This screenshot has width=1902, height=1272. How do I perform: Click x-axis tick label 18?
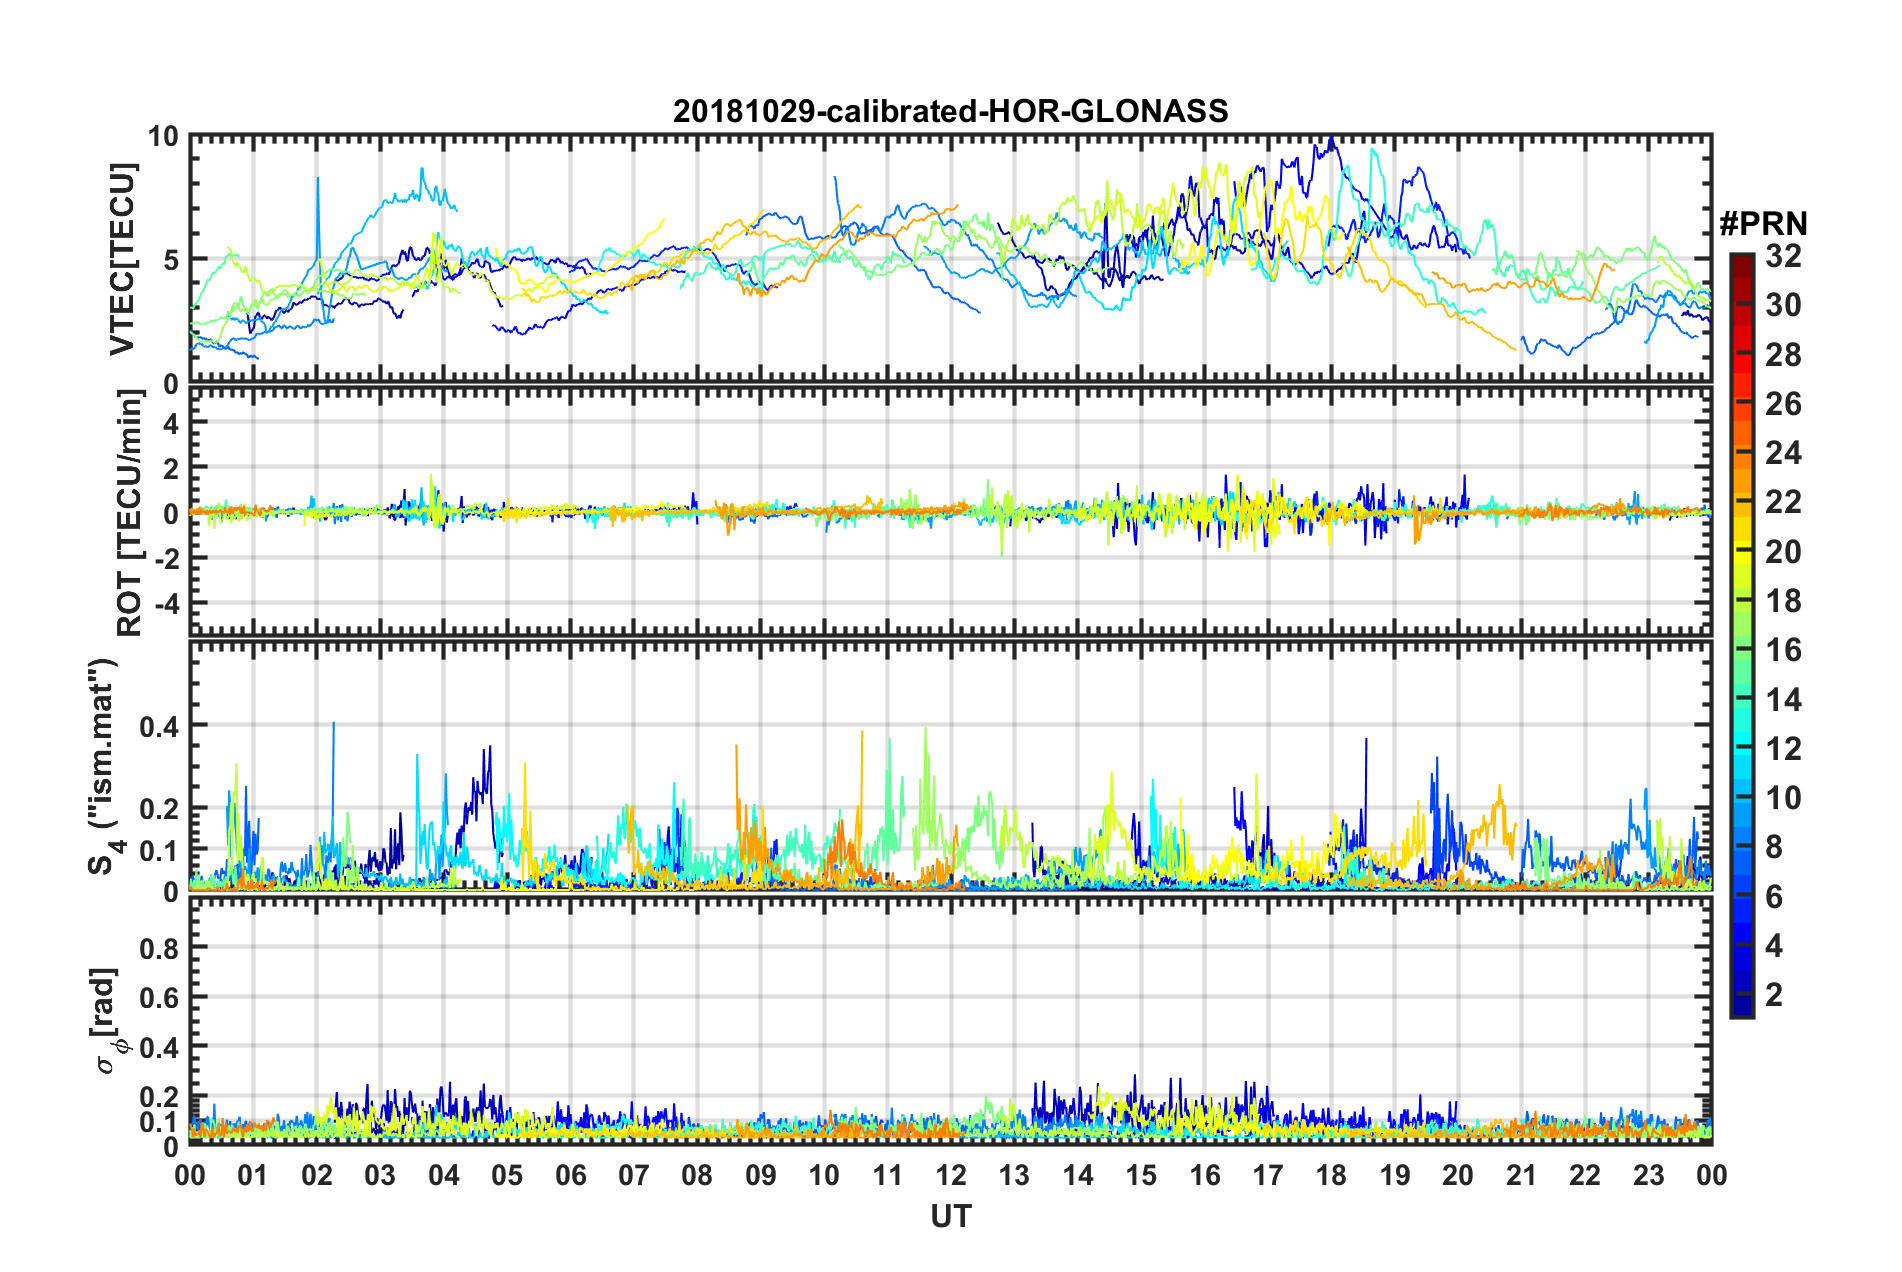(1331, 1175)
